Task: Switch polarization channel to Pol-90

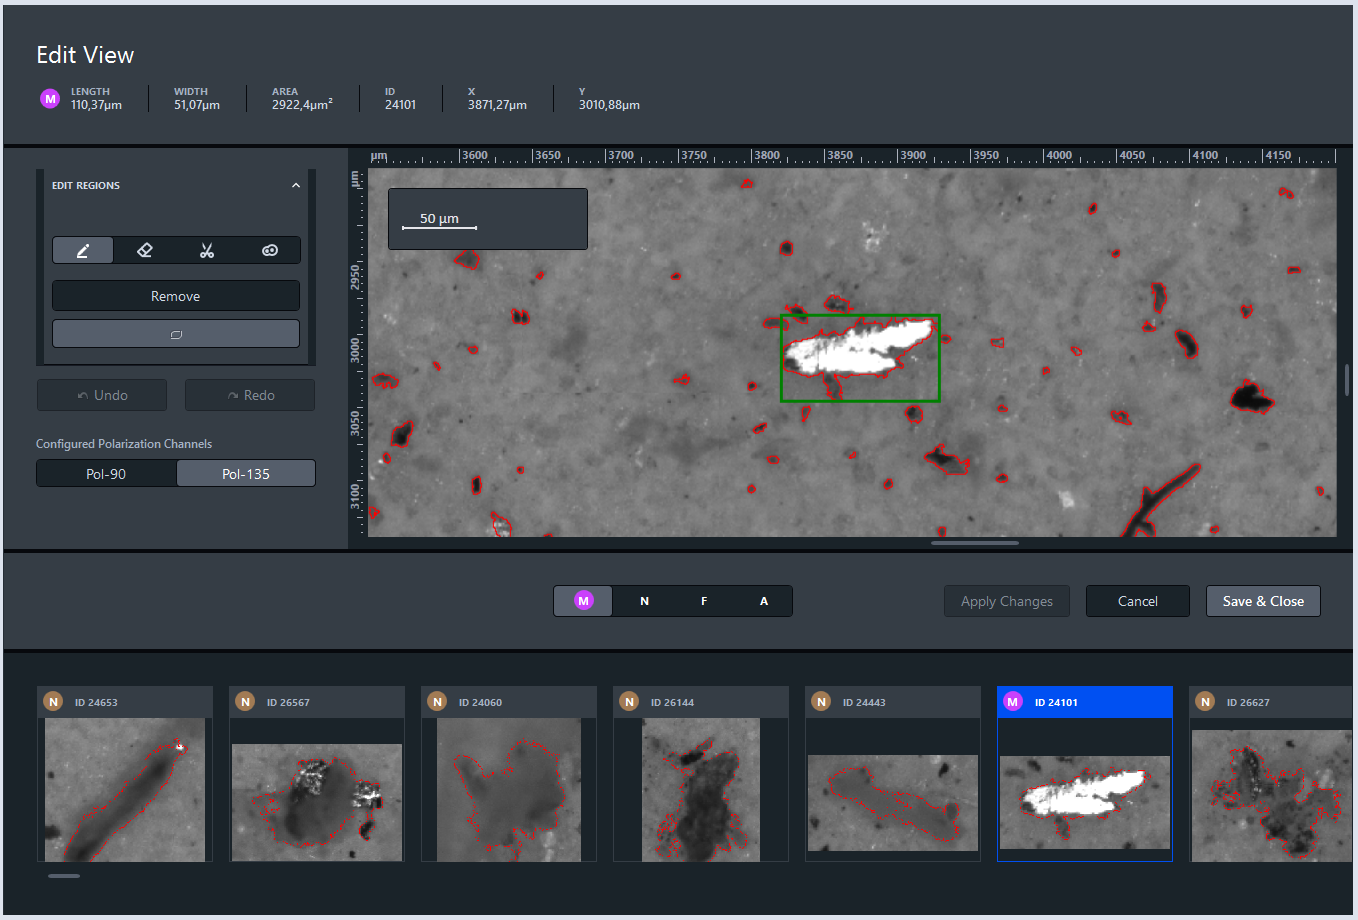Action: (x=106, y=474)
